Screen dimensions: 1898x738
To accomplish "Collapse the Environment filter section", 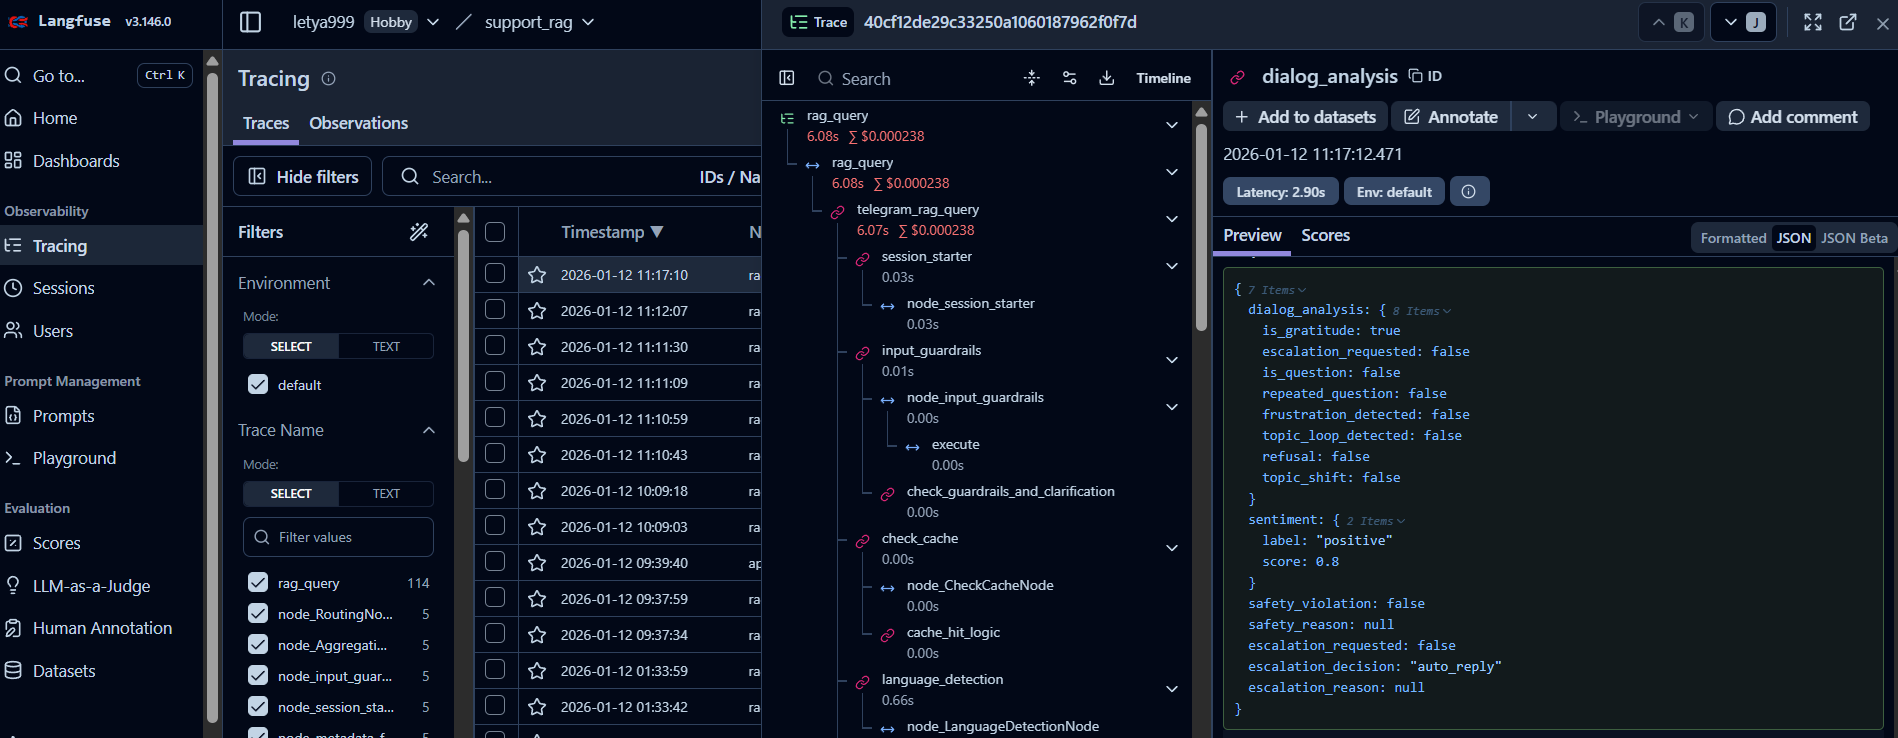I will 429,283.
